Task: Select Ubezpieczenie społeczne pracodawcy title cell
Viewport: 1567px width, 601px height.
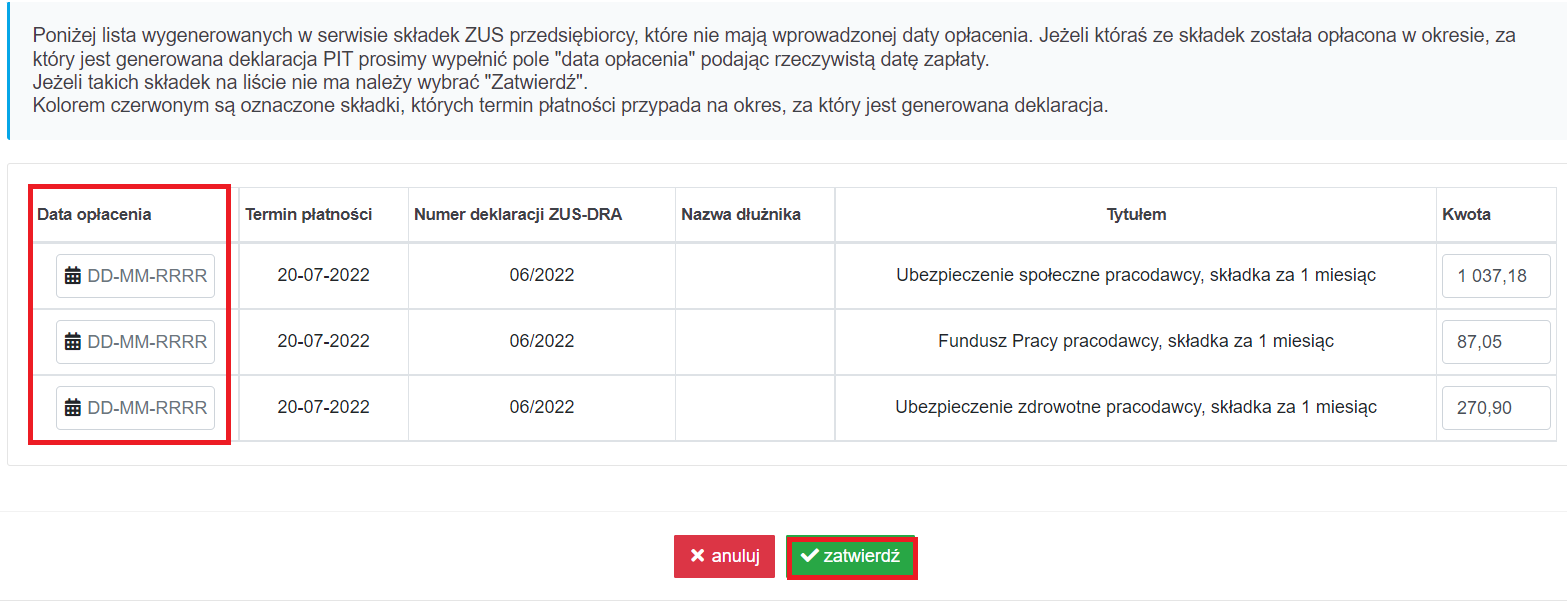Action: [1136, 275]
